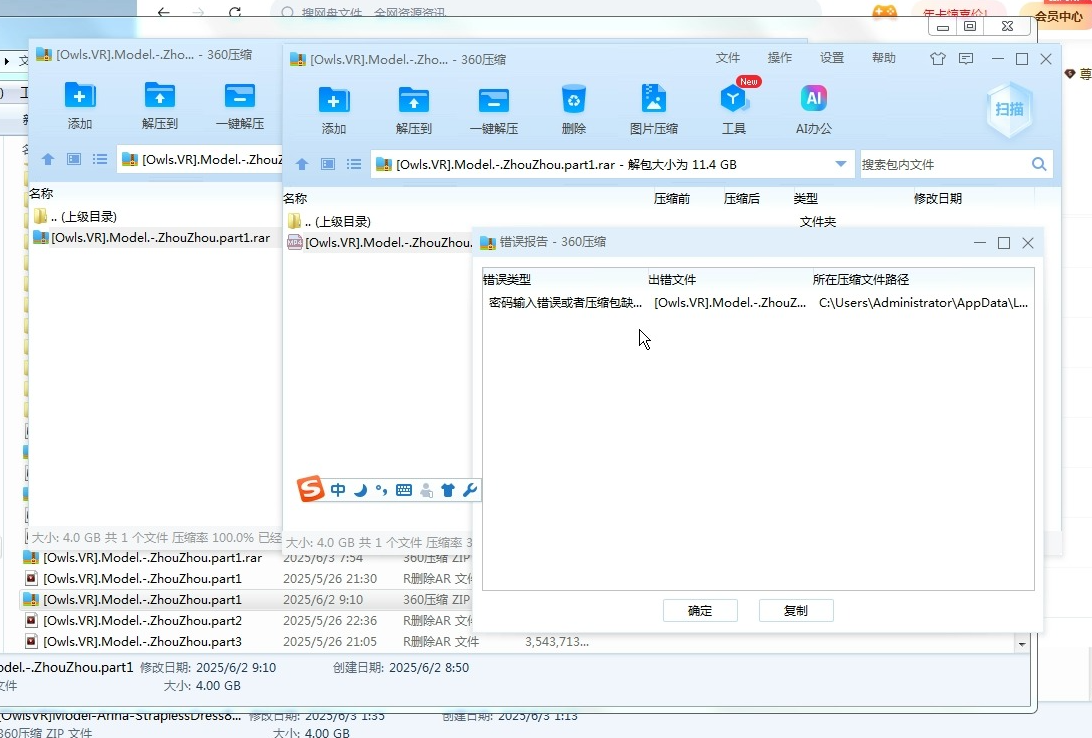Toggle Sogou full/half-width moon icon
The image size is (1092, 738).
360,490
